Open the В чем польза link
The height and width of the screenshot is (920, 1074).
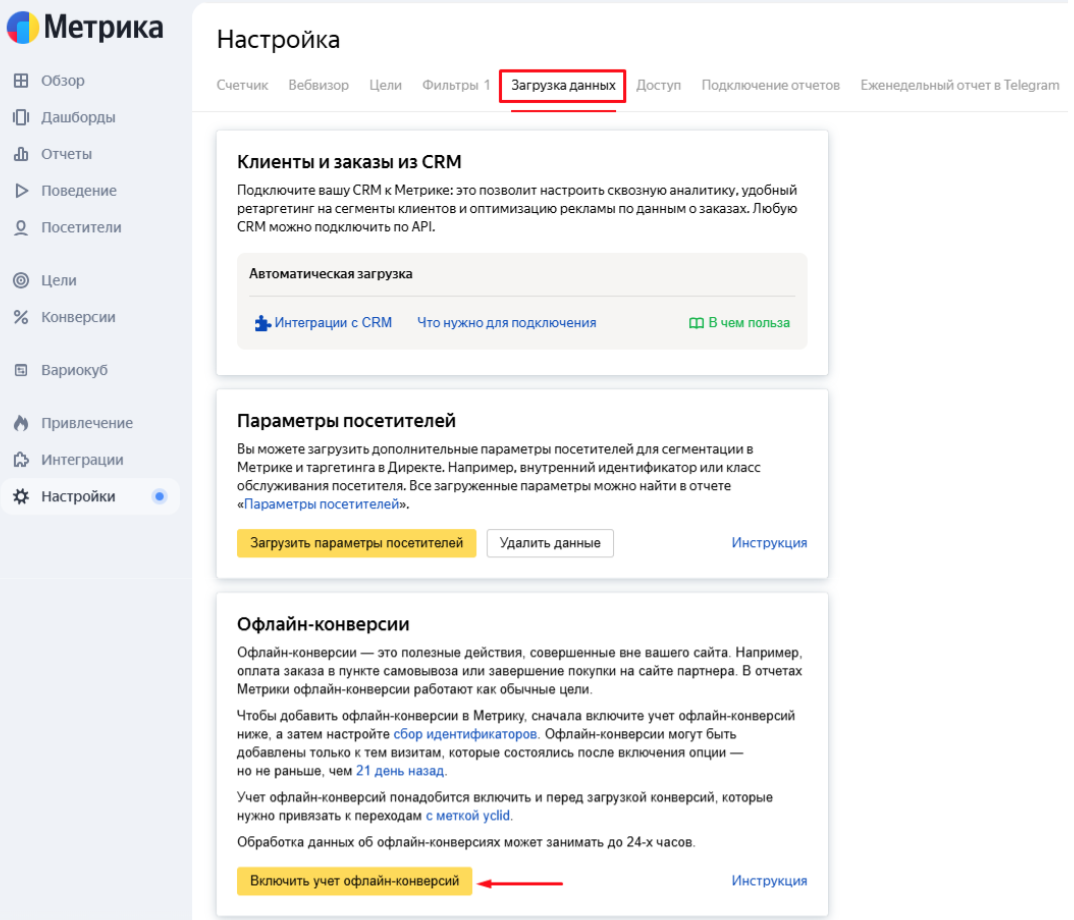(739, 323)
